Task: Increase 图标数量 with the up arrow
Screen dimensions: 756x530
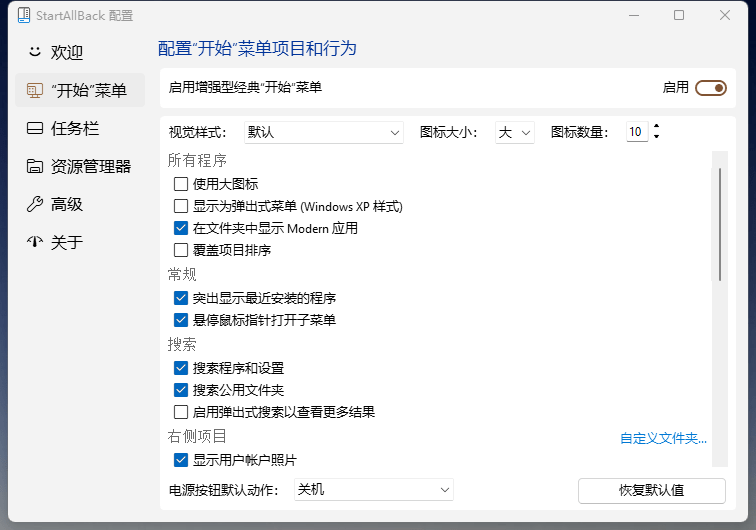Action: [656, 126]
